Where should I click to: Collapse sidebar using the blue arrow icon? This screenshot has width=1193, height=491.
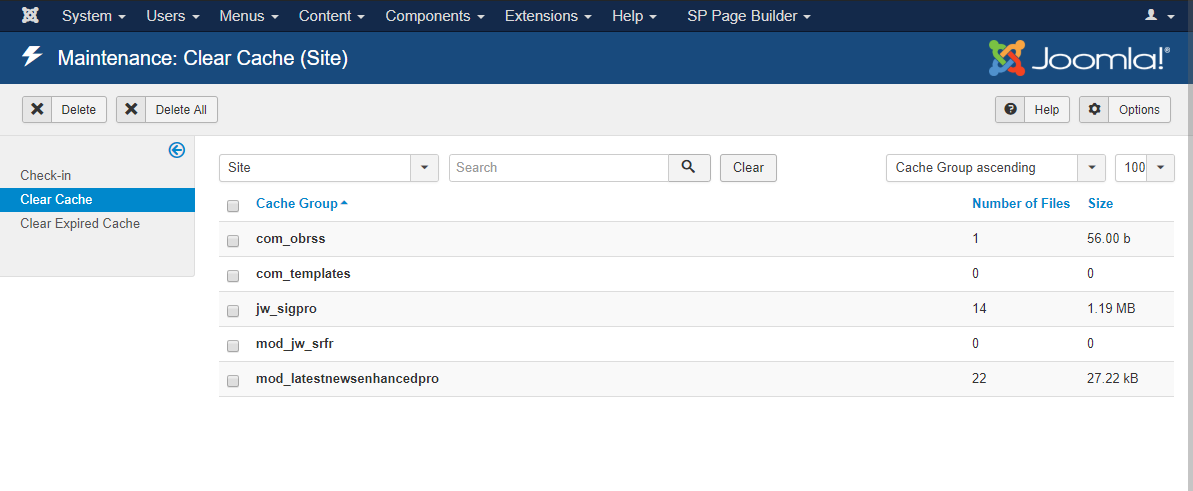click(177, 150)
